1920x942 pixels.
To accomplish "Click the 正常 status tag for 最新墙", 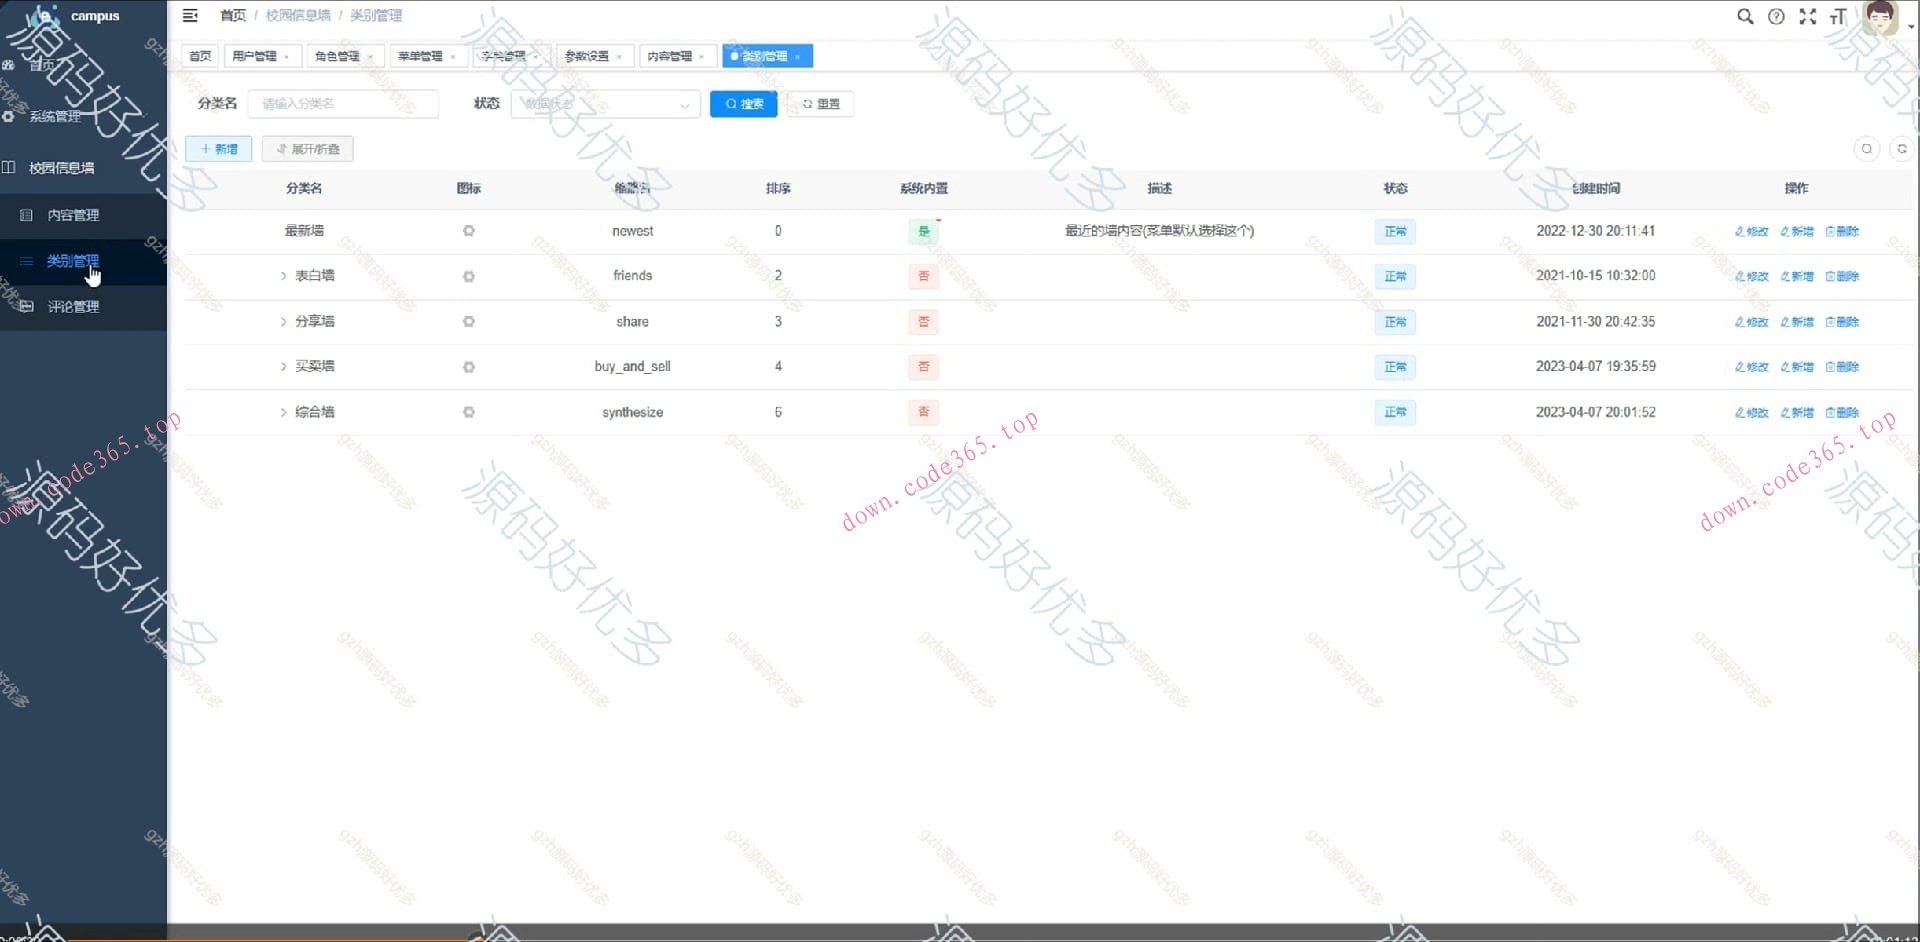I will 1395,231.
